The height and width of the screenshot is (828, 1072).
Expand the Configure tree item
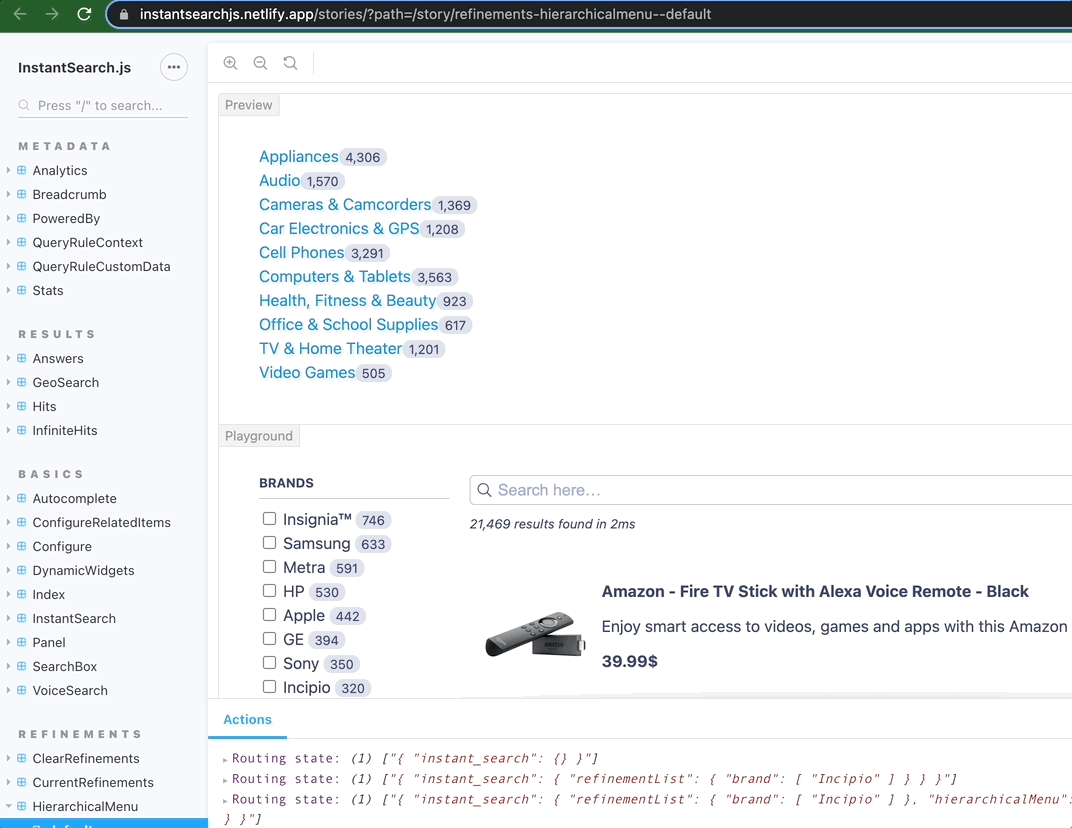[x=8, y=546]
